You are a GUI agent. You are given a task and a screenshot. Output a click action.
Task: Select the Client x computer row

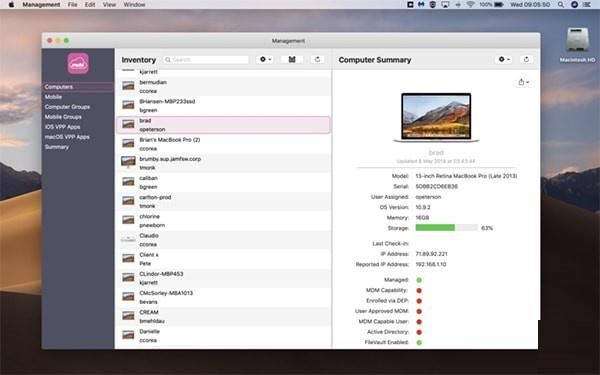[223, 259]
